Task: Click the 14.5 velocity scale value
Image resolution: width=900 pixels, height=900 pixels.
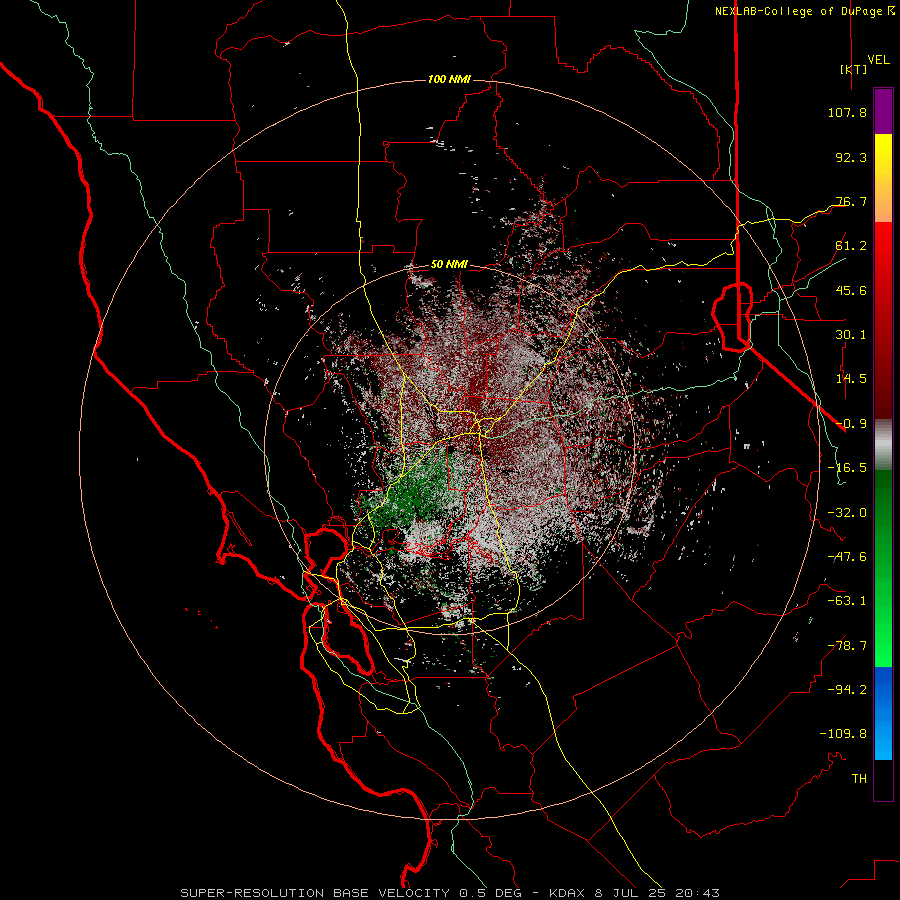Action: coord(851,379)
